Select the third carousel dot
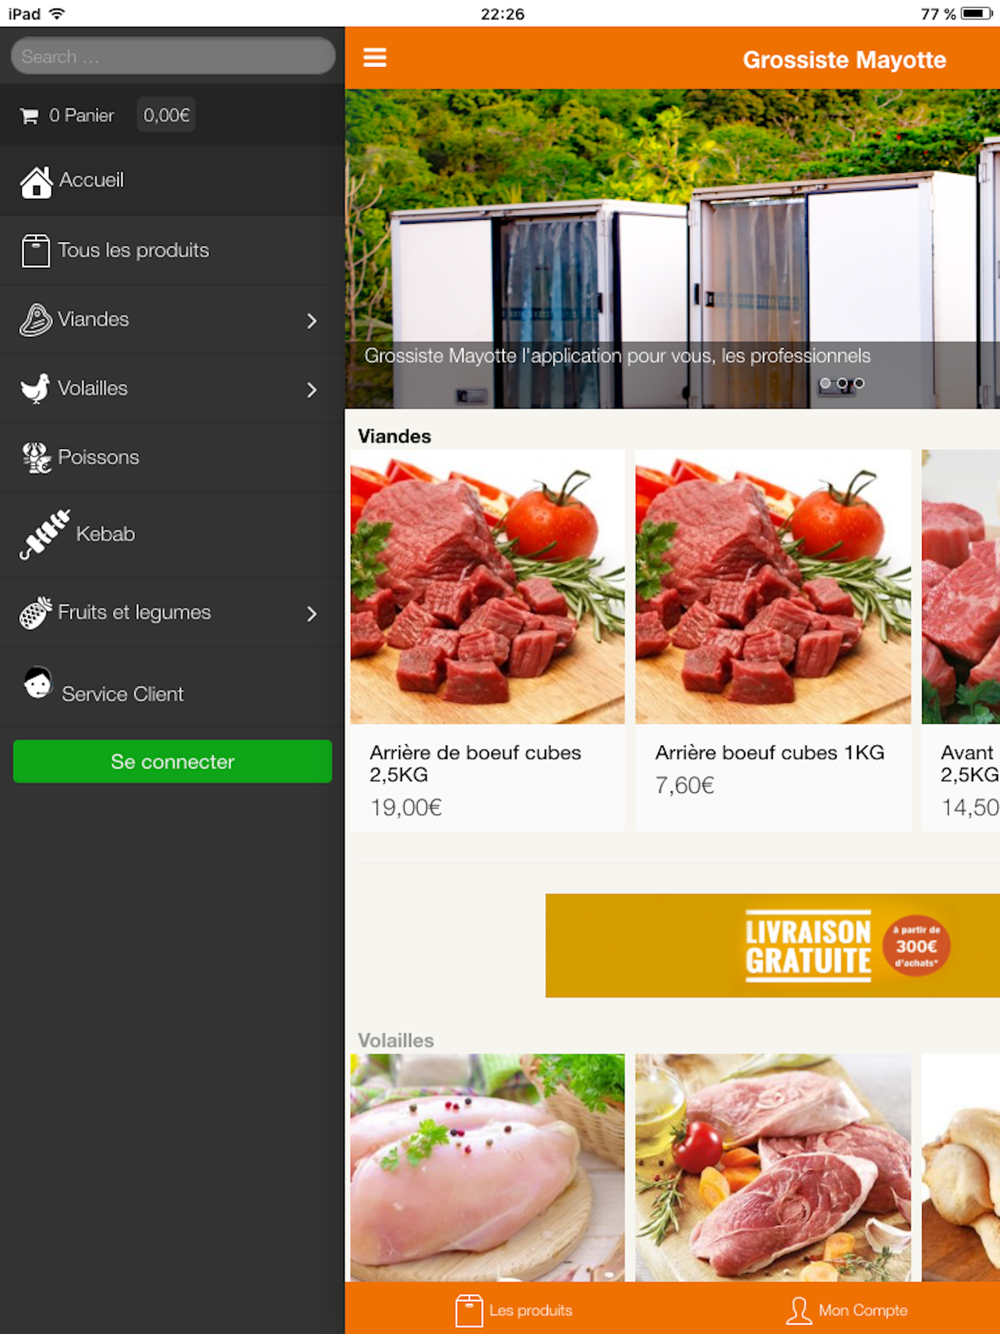1000x1334 pixels. [859, 383]
